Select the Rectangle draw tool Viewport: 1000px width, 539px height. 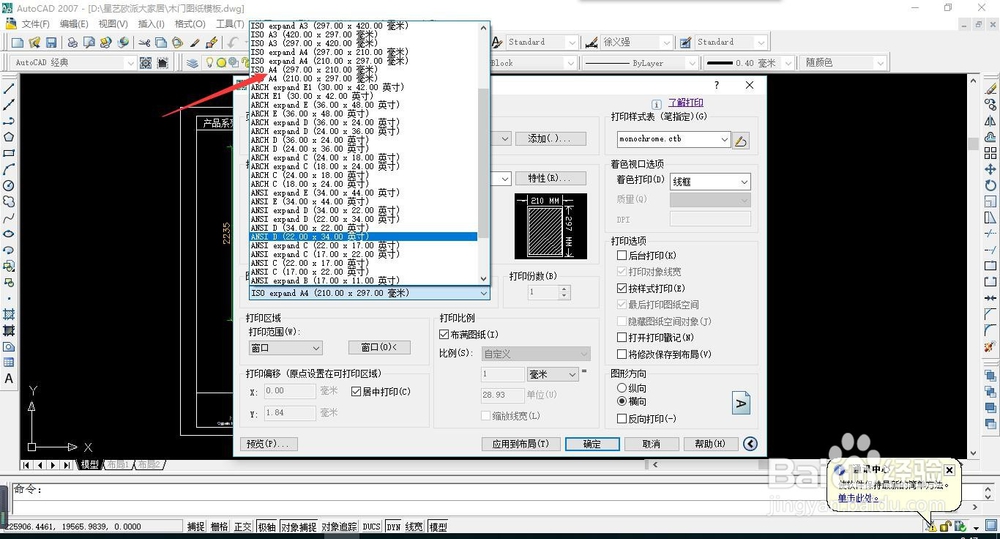tap(9, 153)
